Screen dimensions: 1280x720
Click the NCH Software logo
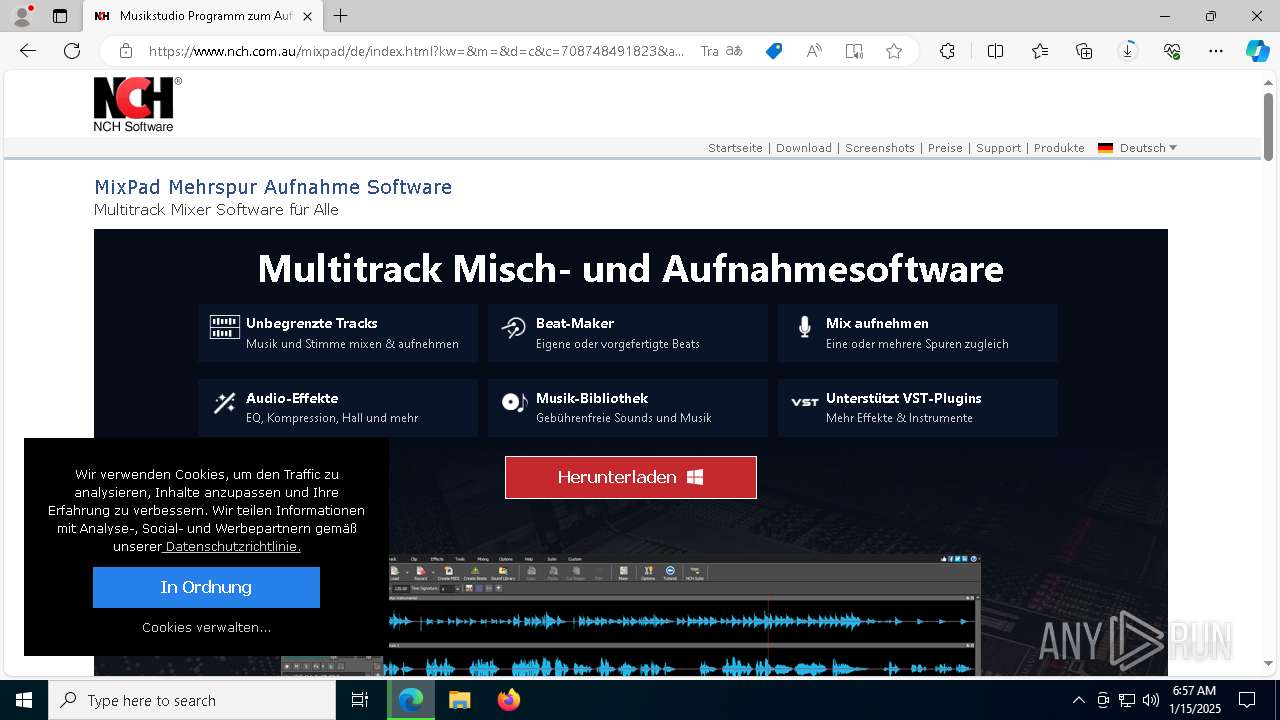pos(137,104)
